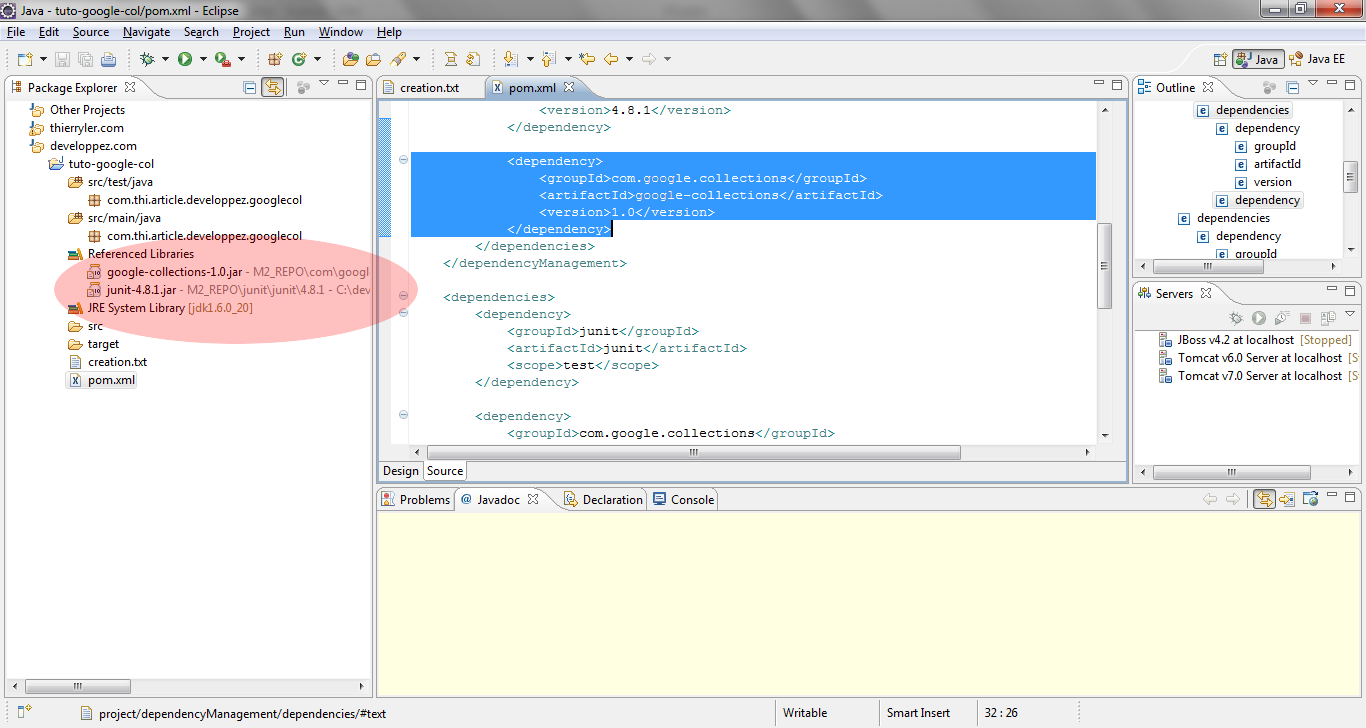Open the Navigate menu
Viewport: 1366px width, 728px height.
click(x=146, y=32)
